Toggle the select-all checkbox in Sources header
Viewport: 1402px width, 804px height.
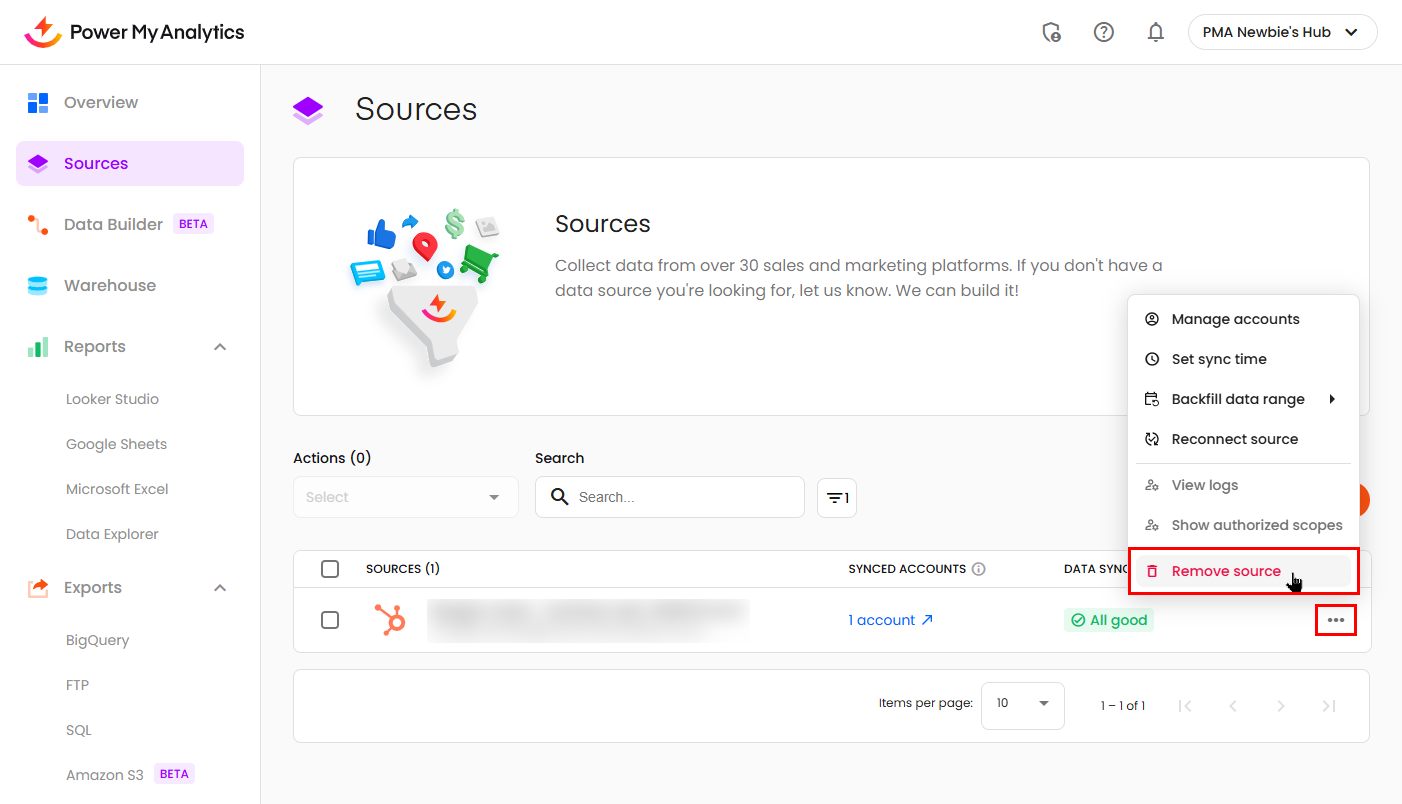[330, 569]
